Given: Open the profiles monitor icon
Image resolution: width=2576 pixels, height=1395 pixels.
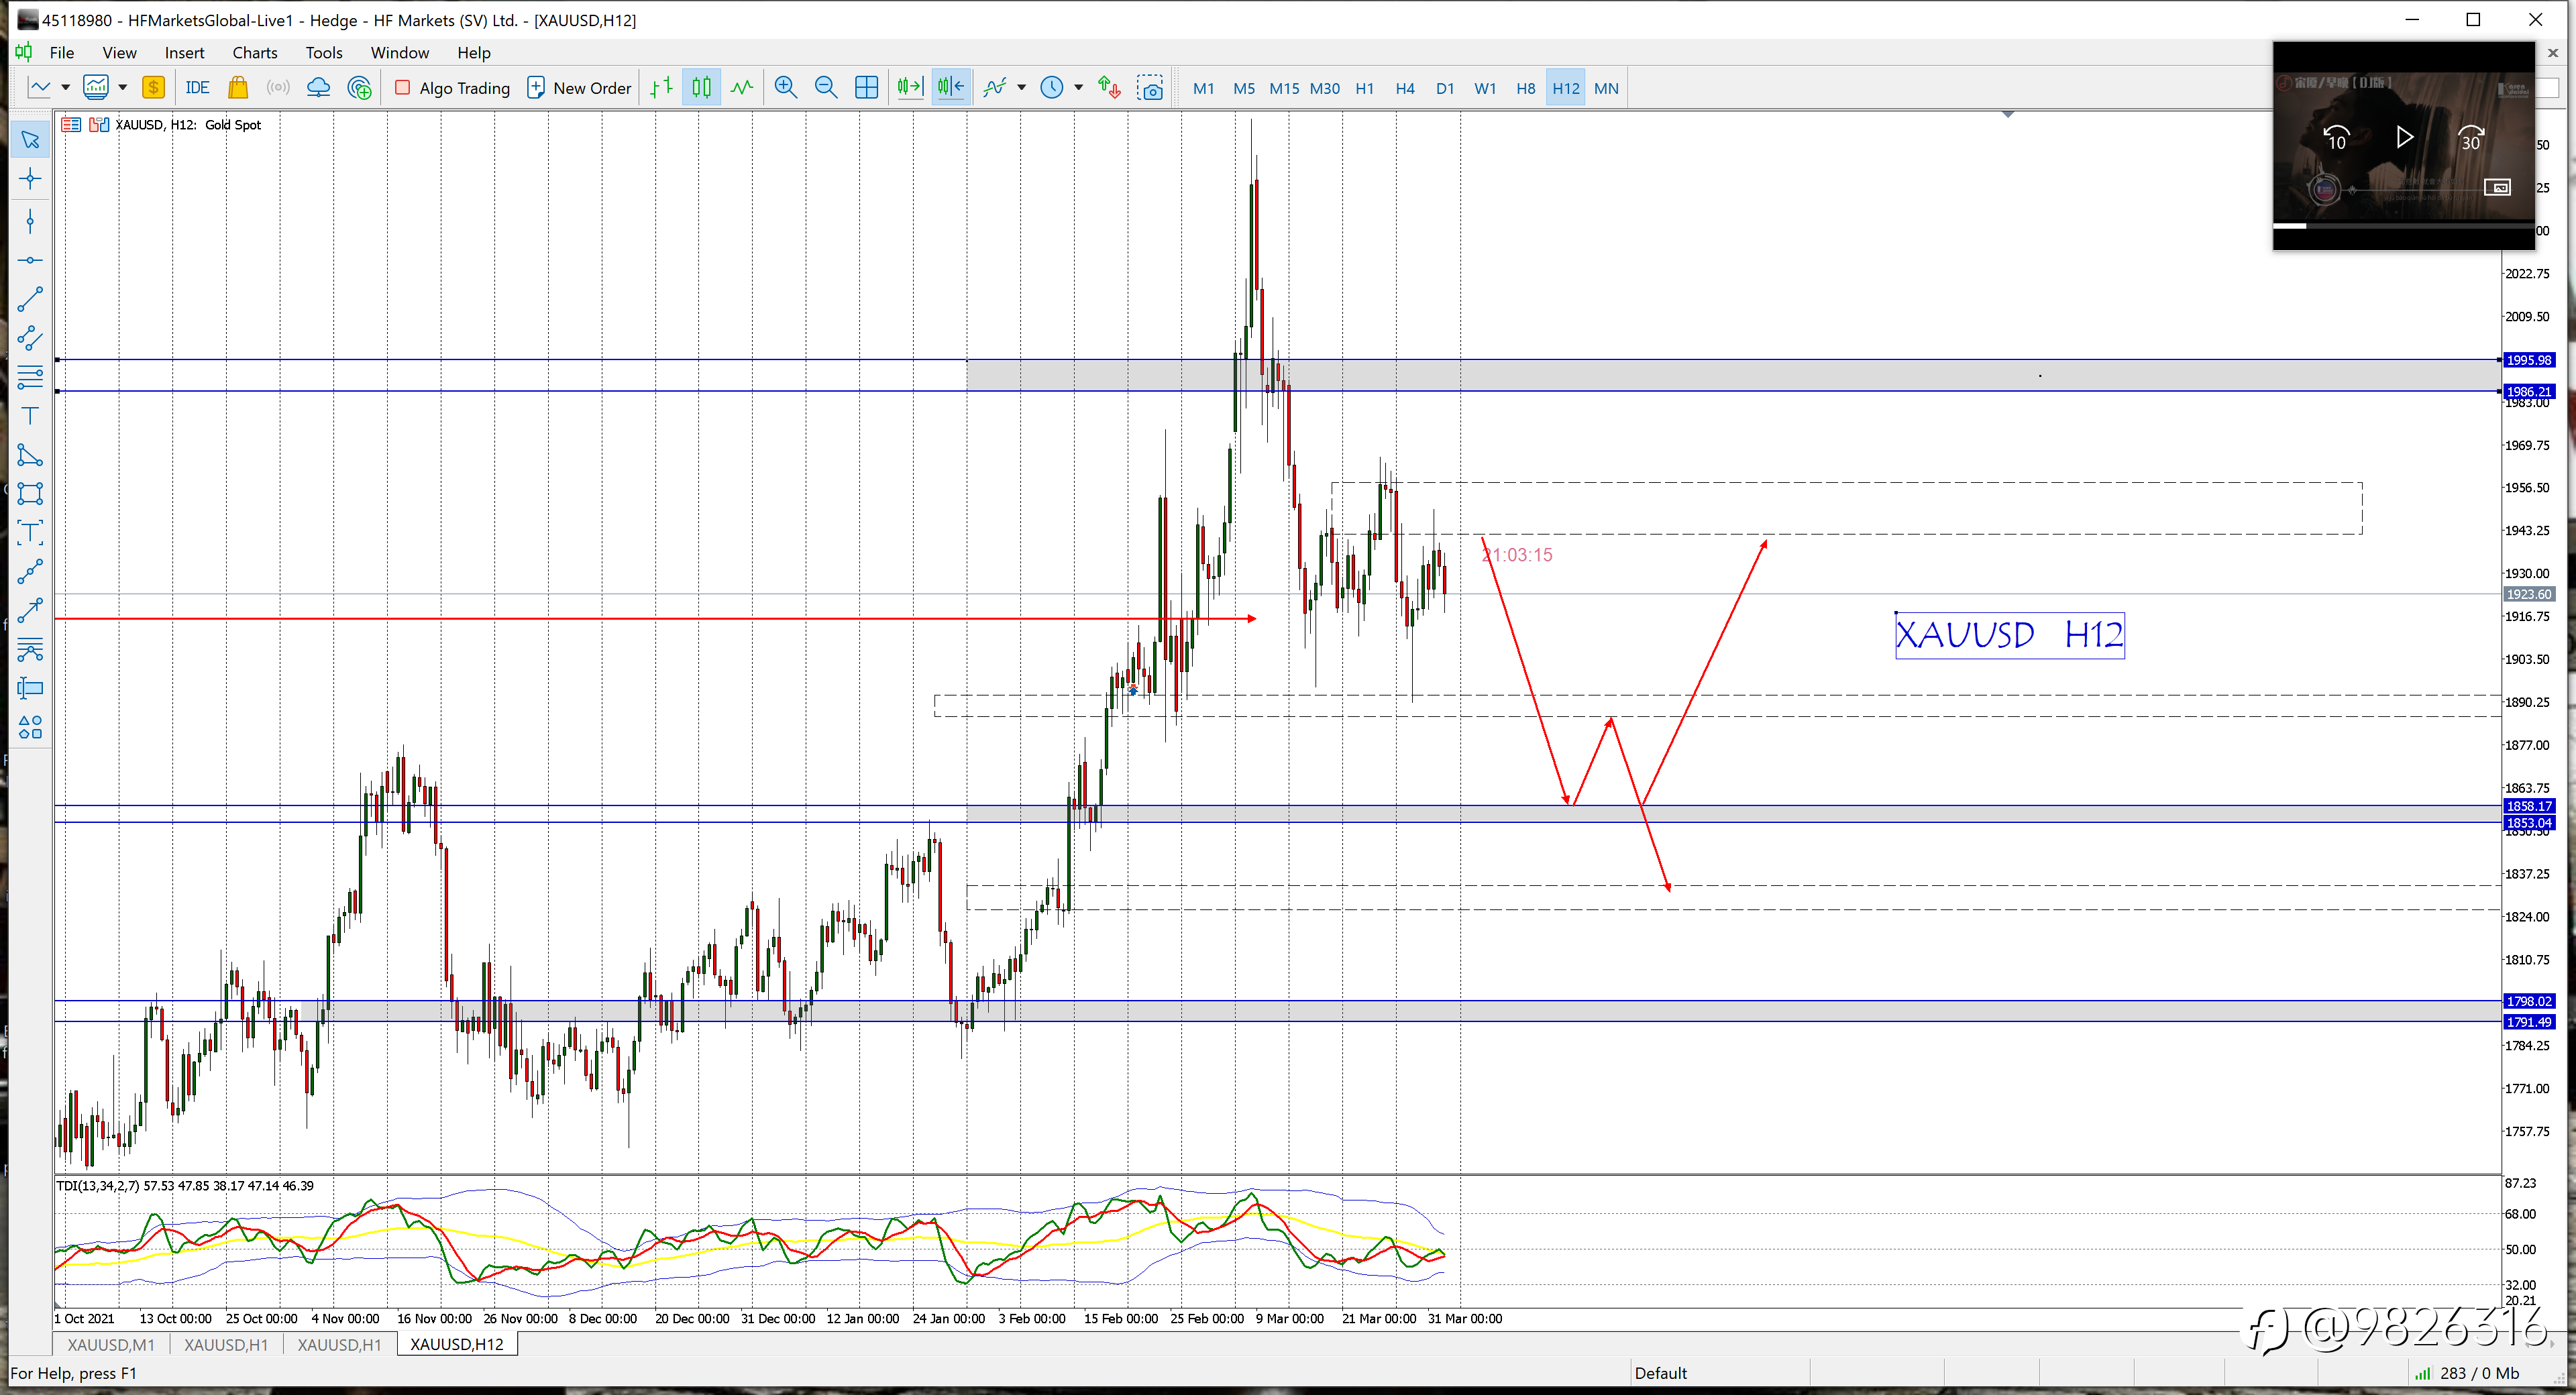Looking at the screenshot, I should point(96,88).
